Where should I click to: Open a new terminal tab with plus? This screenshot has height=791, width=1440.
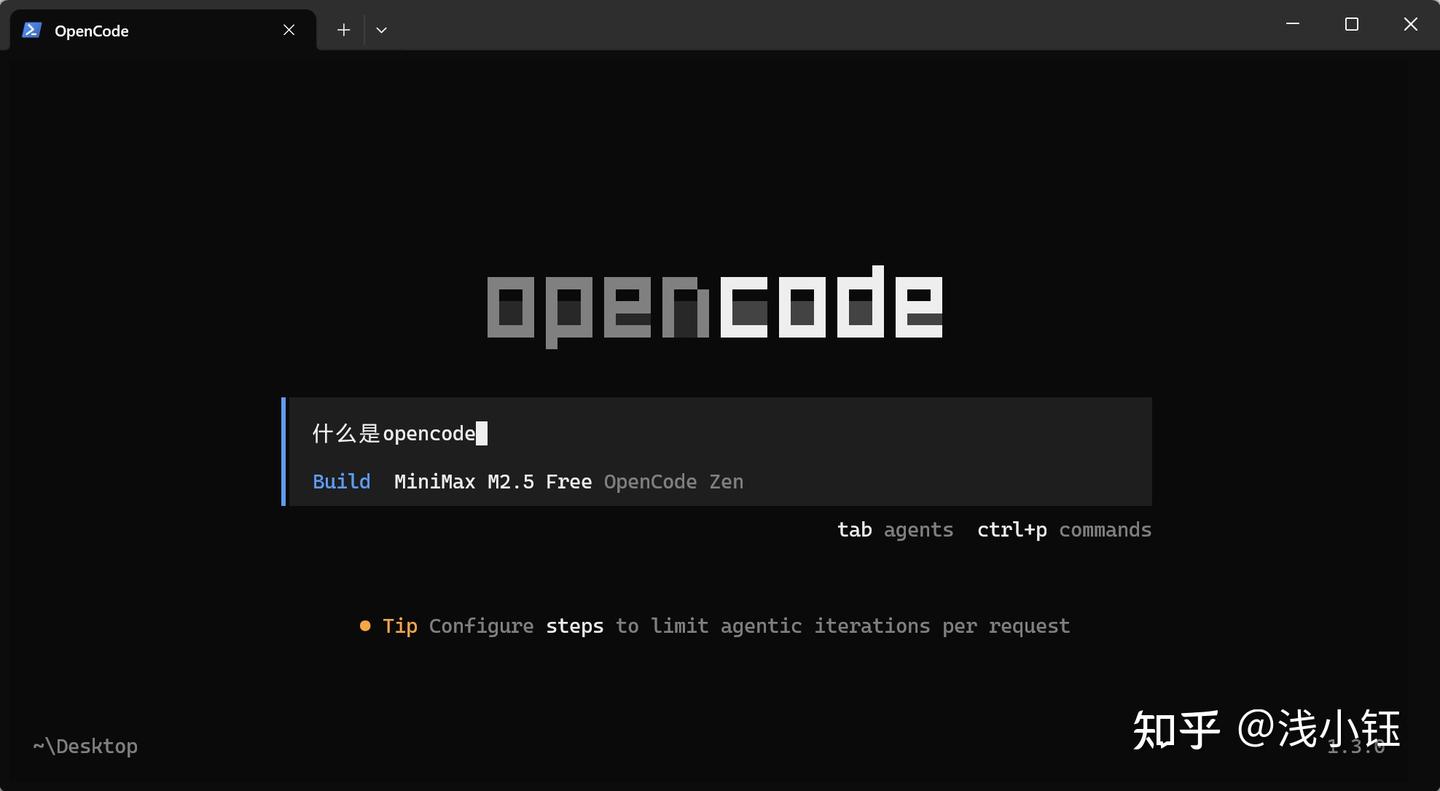343,30
